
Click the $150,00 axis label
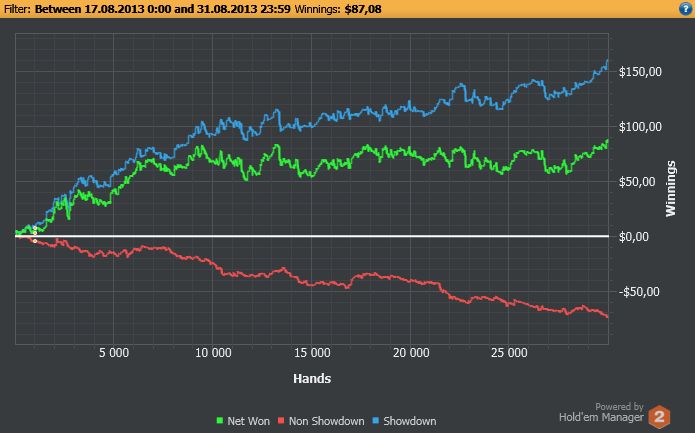640,72
